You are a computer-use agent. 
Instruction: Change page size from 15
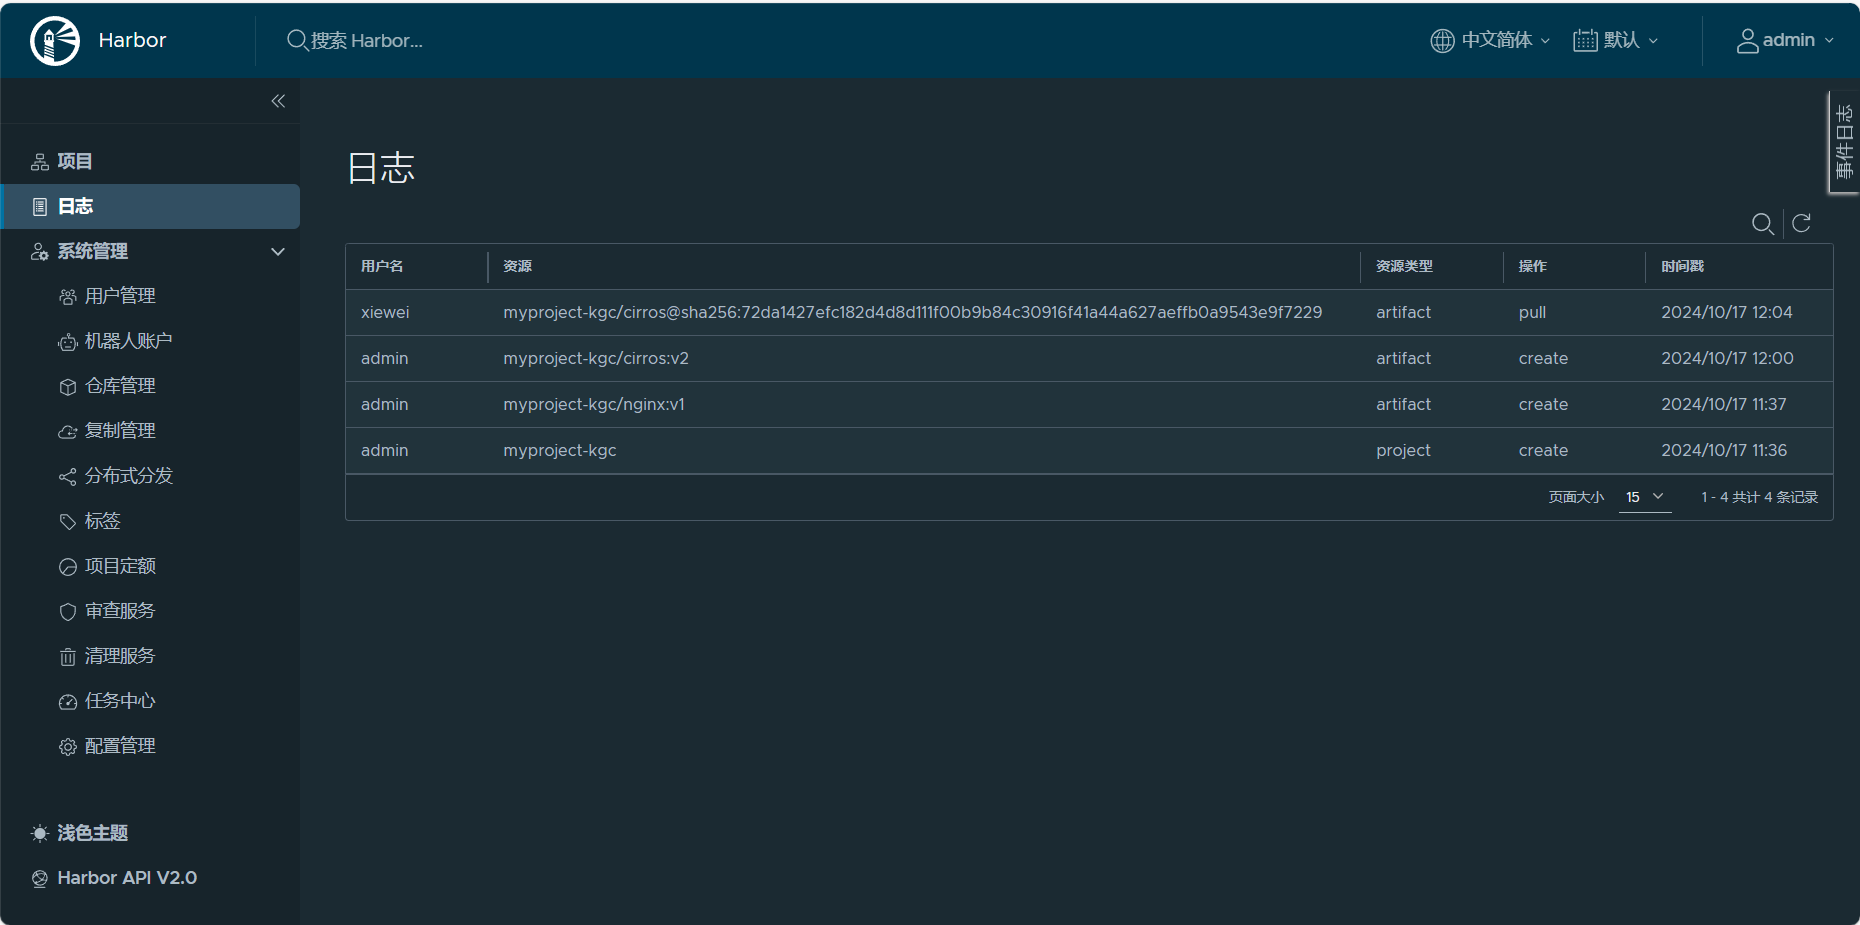(1644, 496)
